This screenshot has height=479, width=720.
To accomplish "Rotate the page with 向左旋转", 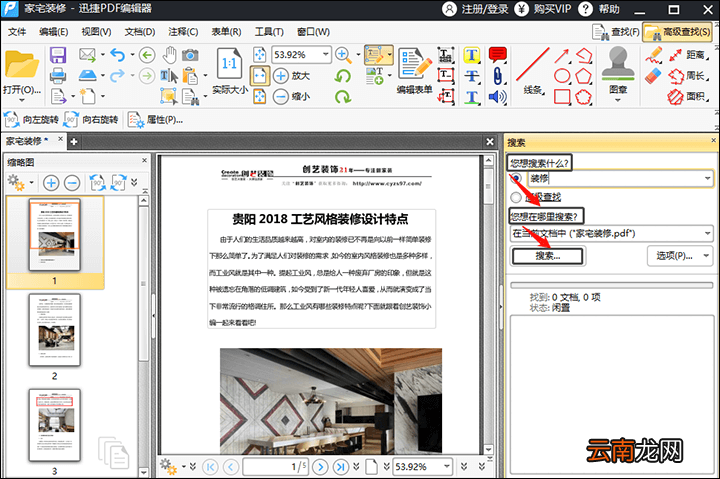I will click(x=31, y=120).
